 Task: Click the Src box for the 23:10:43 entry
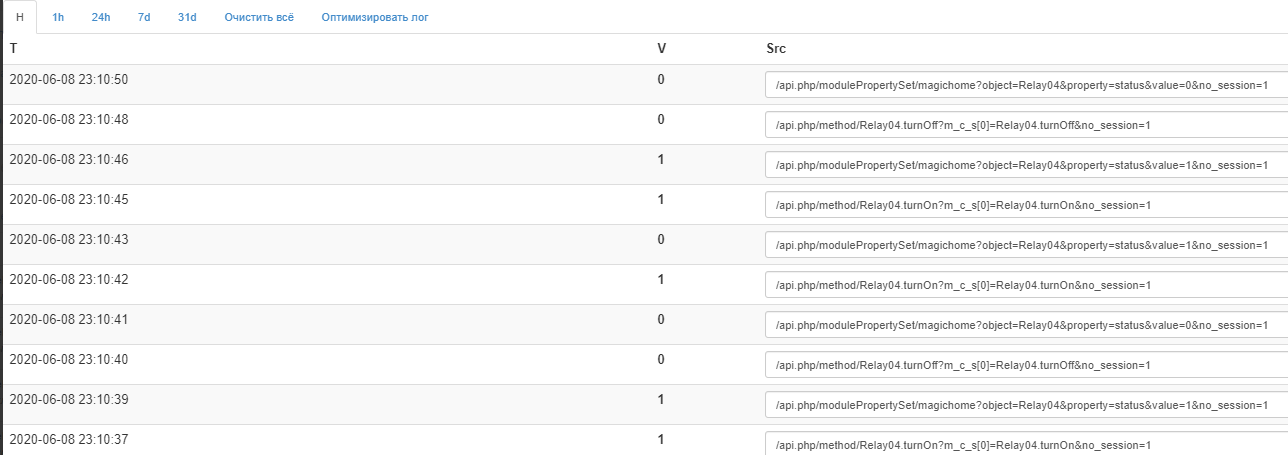[x=1024, y=245]
